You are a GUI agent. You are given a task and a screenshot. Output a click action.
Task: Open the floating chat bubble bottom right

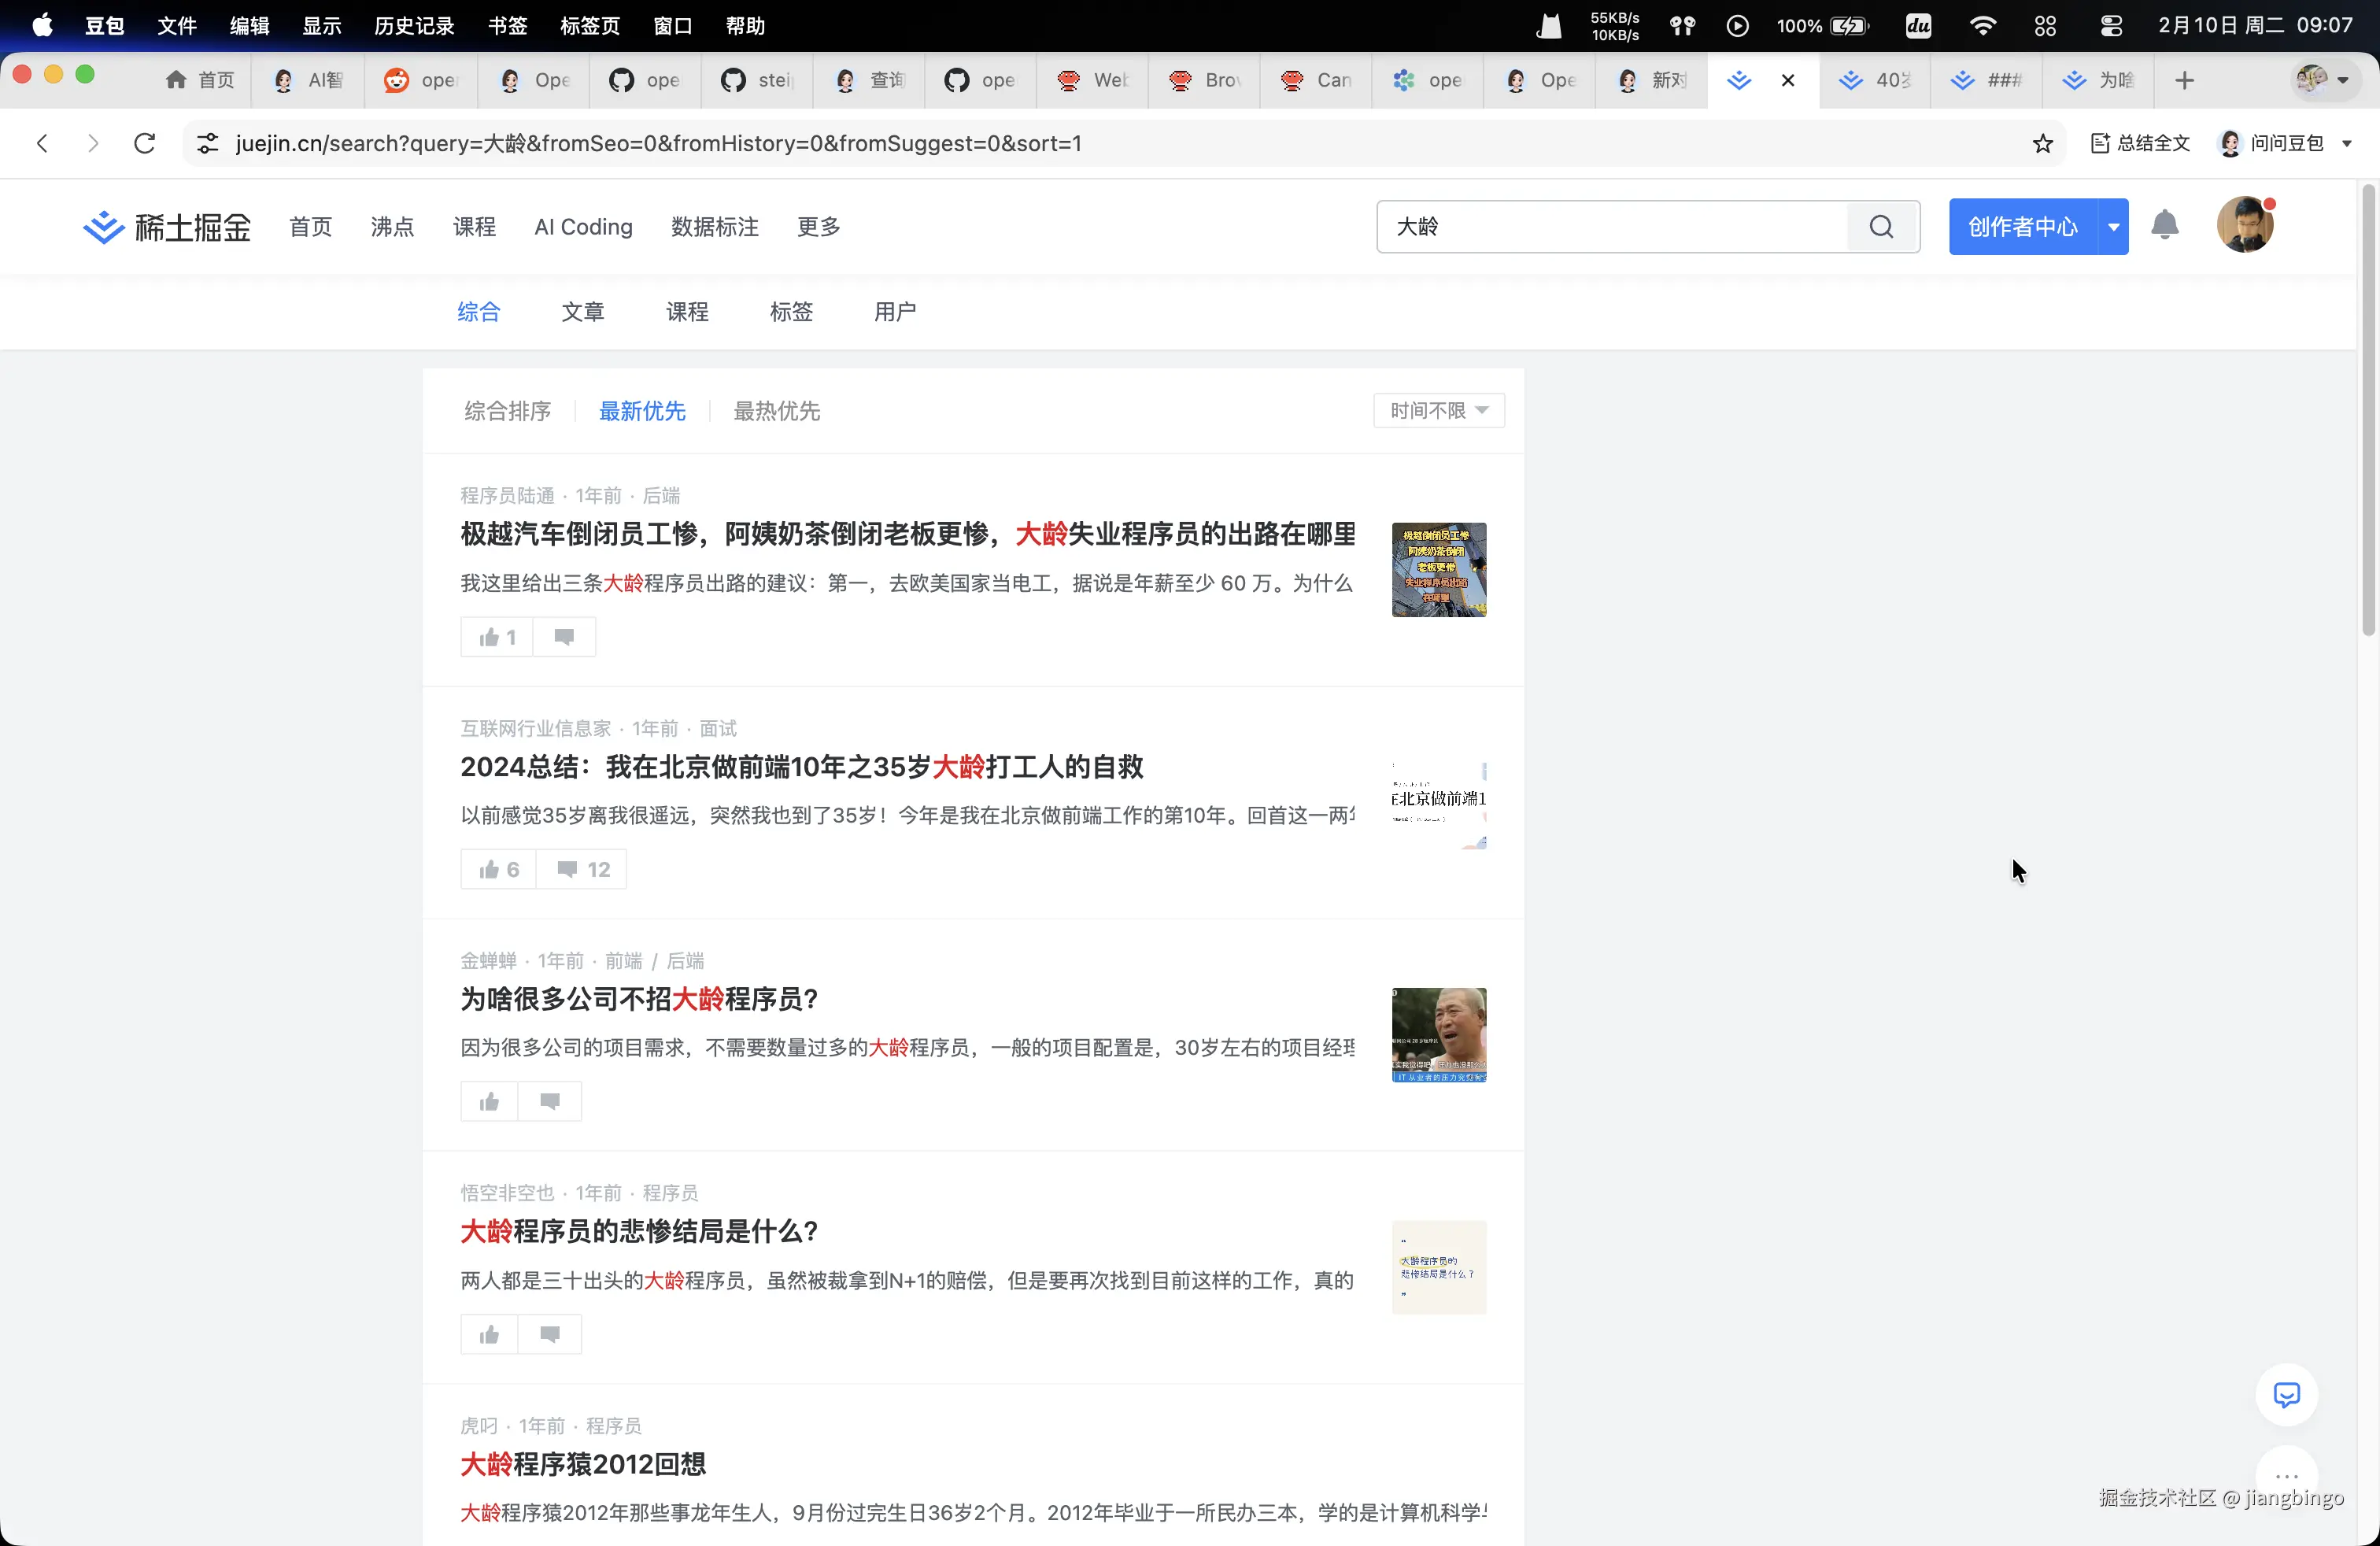2287,1395
